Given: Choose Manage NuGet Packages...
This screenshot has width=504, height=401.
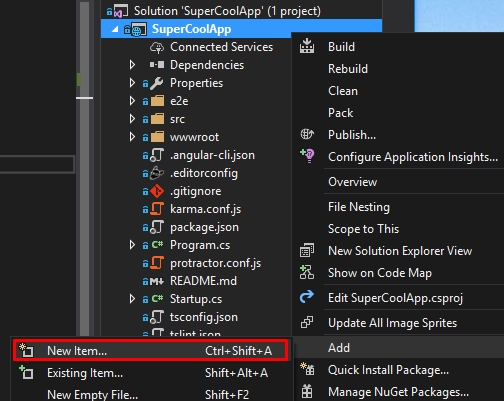Looking at the screenshot, I should point(398,392).
